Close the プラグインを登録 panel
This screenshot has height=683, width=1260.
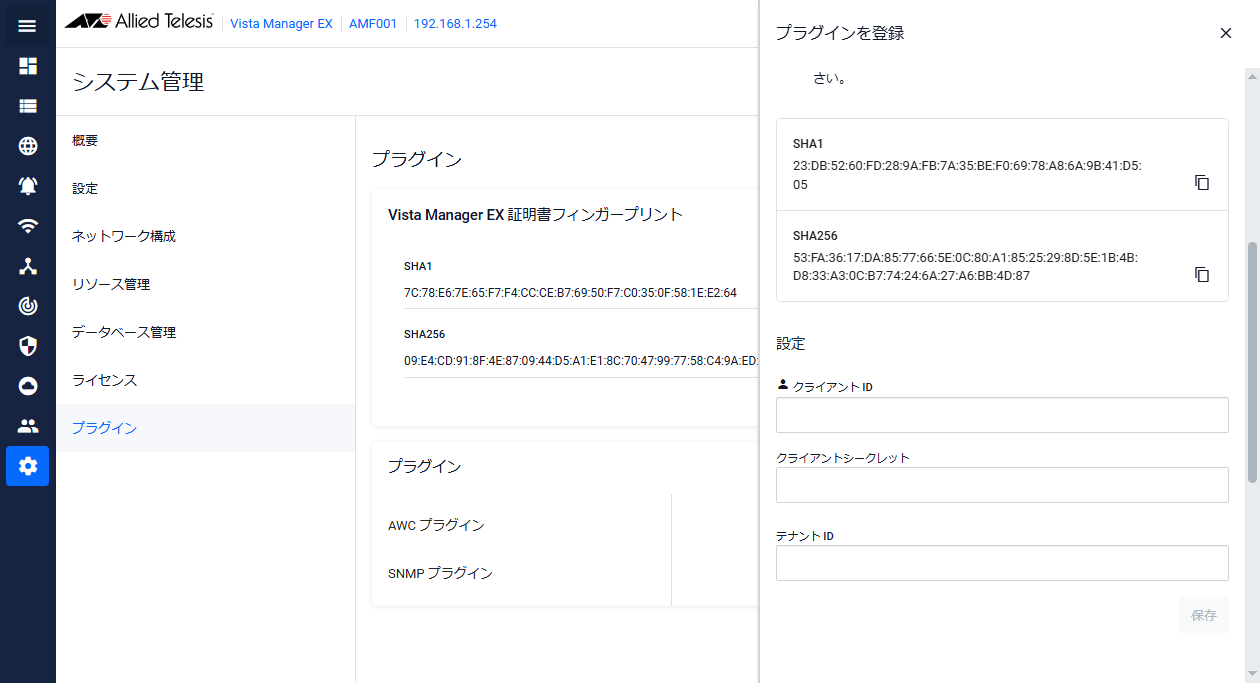(x=1226, y=33)
